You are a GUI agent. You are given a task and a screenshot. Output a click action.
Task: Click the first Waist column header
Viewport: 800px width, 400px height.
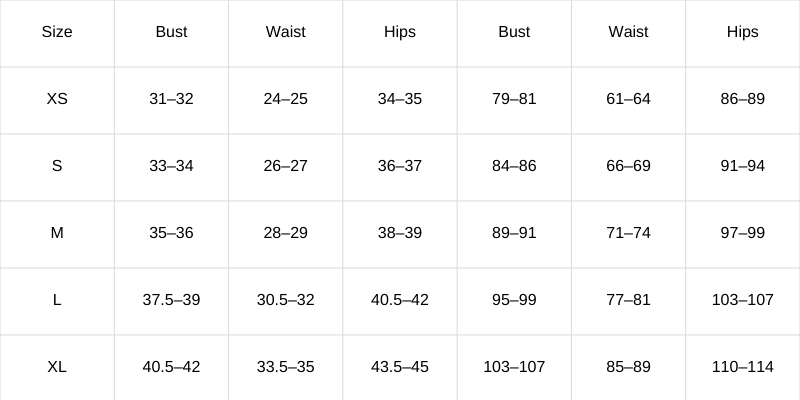click(286, 32)
